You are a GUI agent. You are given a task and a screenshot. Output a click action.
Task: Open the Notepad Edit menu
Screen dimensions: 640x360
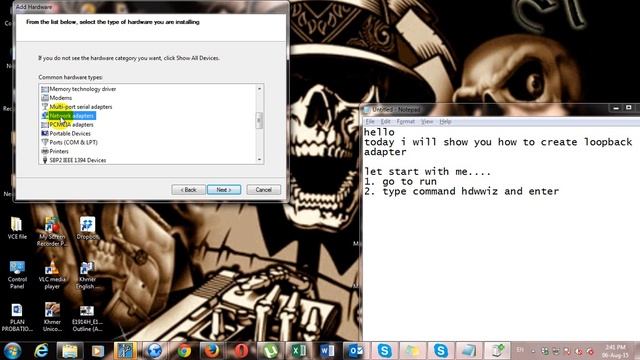(385, 122)
